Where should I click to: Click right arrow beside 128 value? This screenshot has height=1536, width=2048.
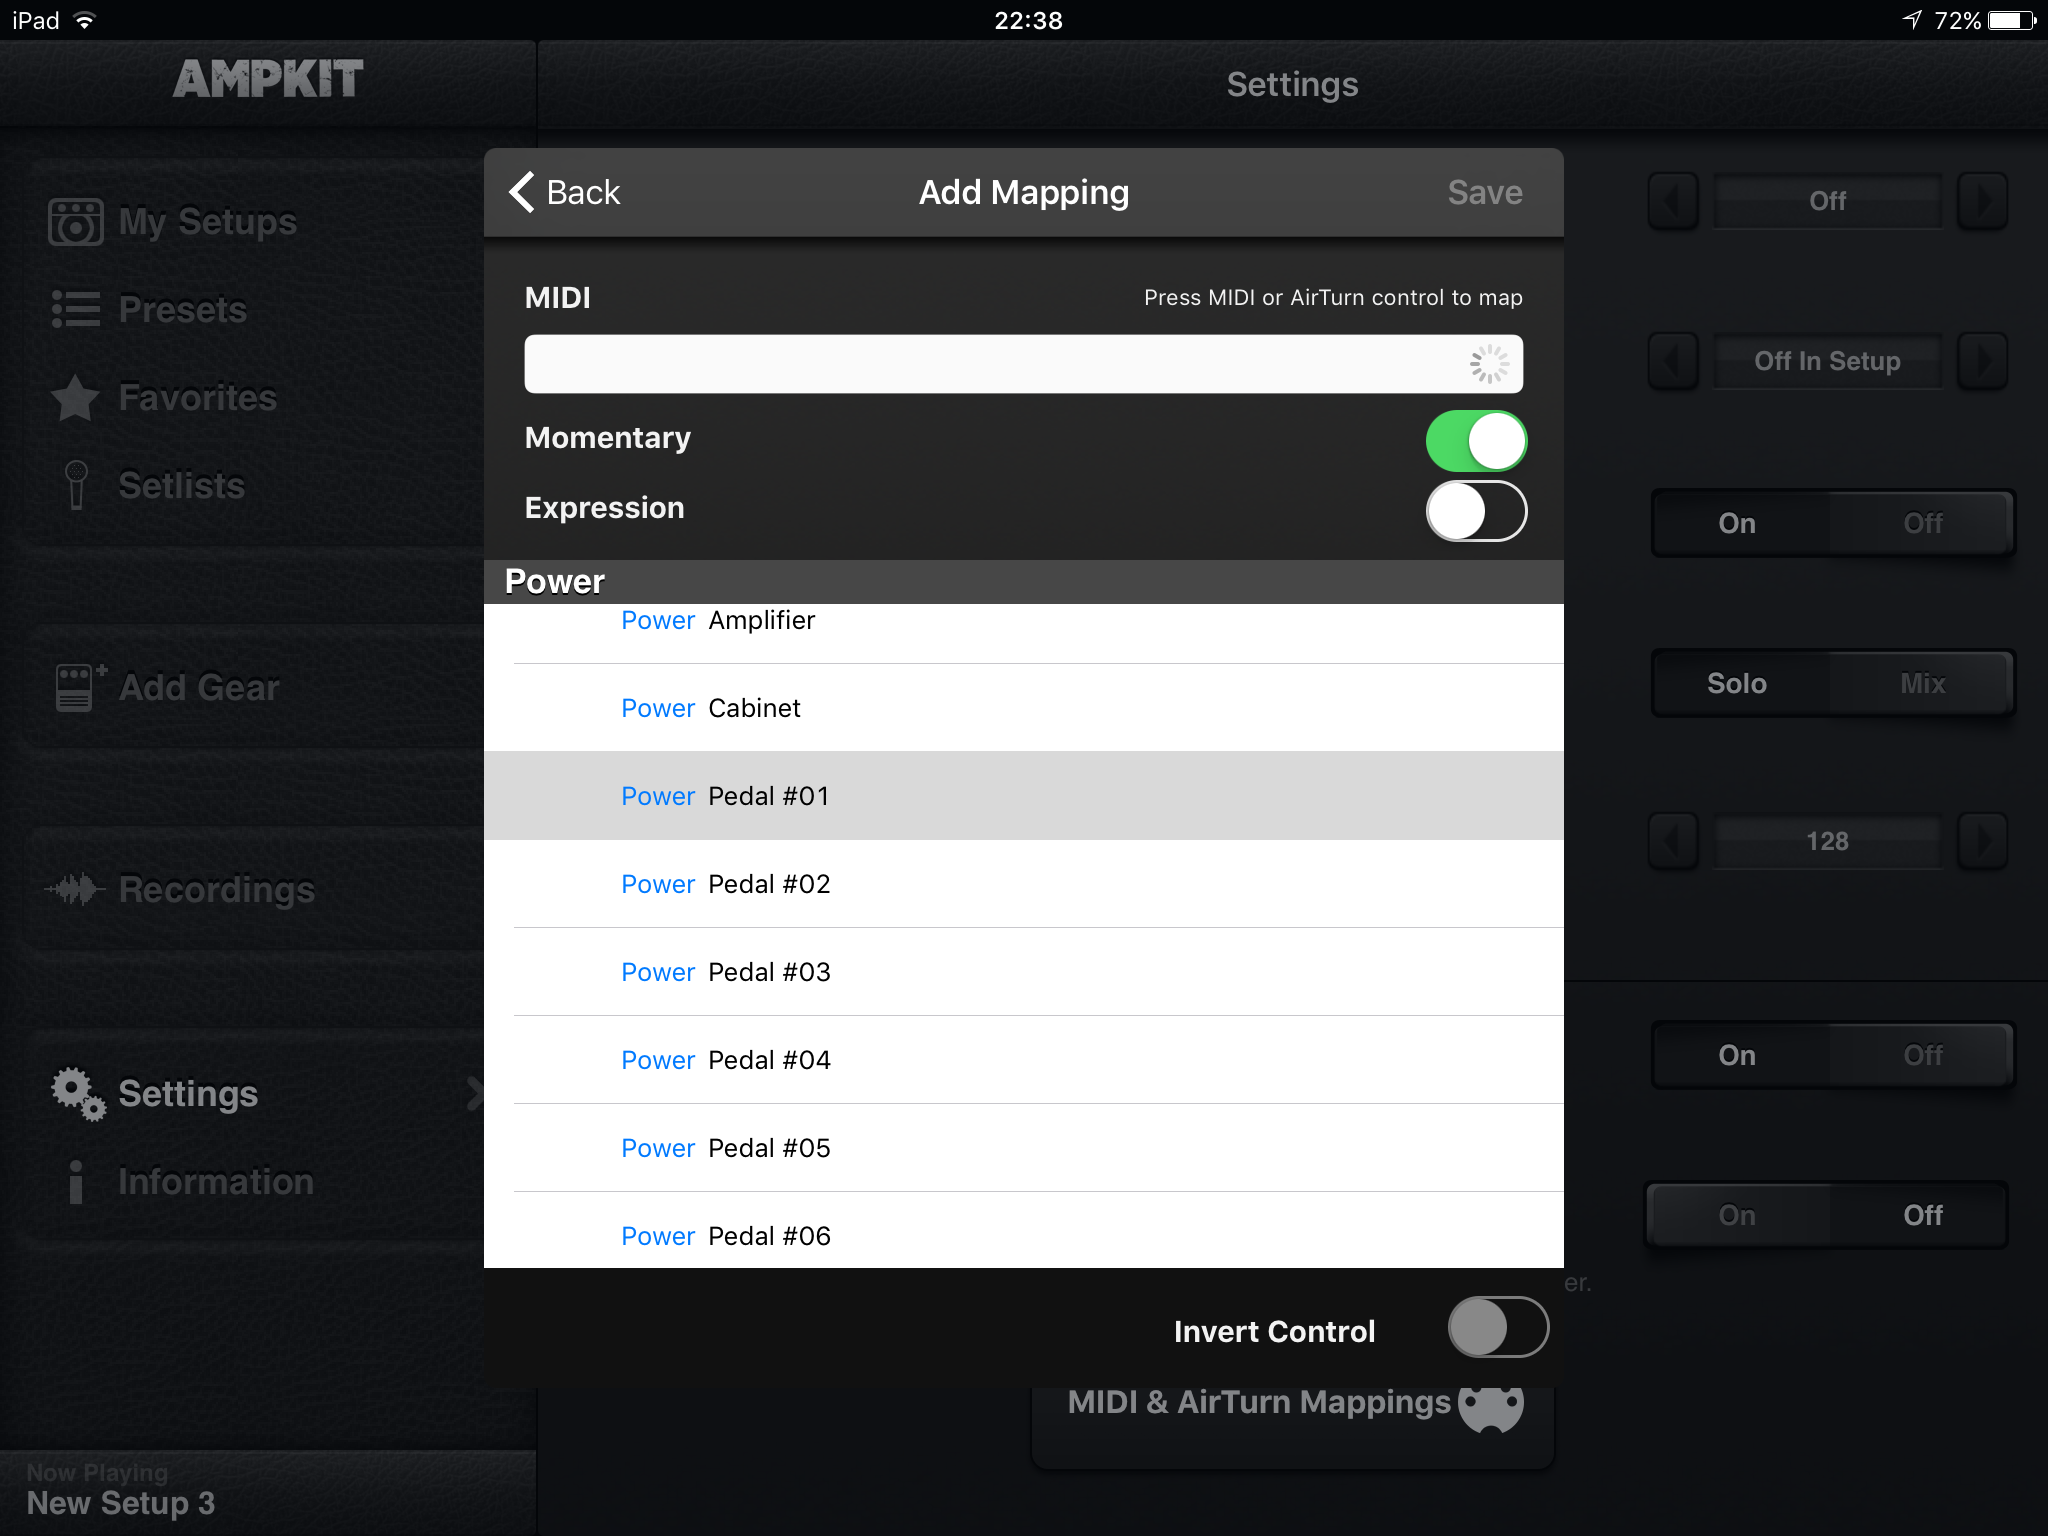pos(1982,841)
